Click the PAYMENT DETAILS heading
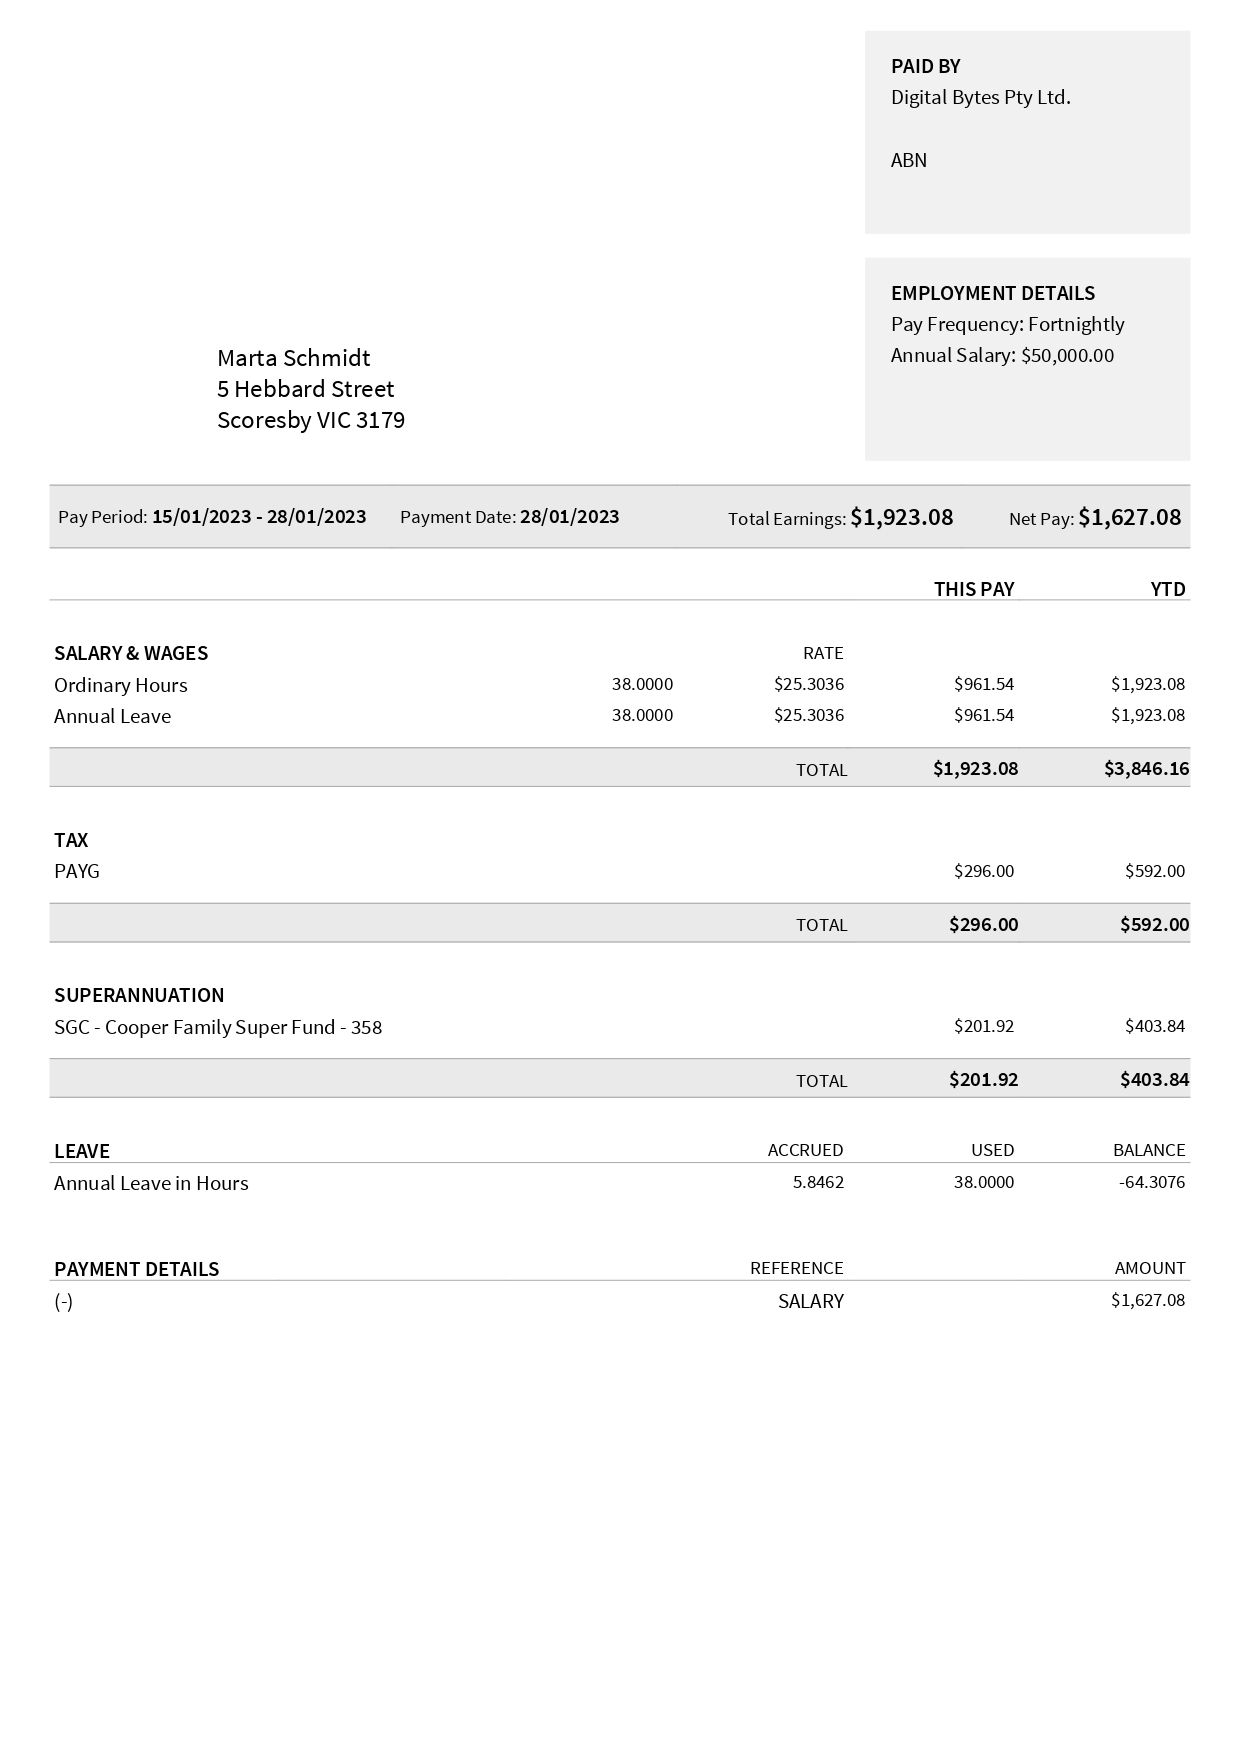Screen dimensions: 1240x1755 tap(136, 1269)
